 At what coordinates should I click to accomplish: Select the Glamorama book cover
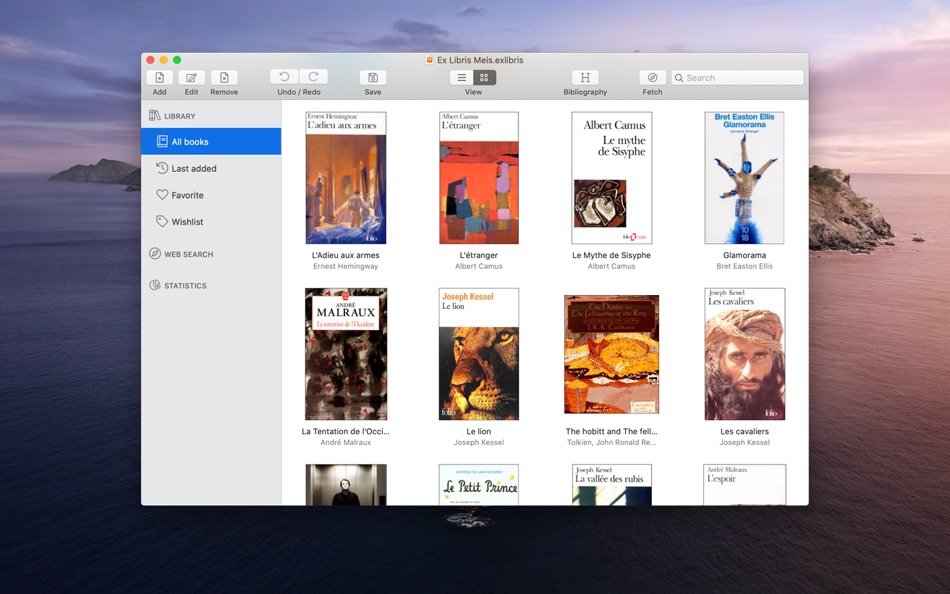pyautogui.click(x=744, y=178)
